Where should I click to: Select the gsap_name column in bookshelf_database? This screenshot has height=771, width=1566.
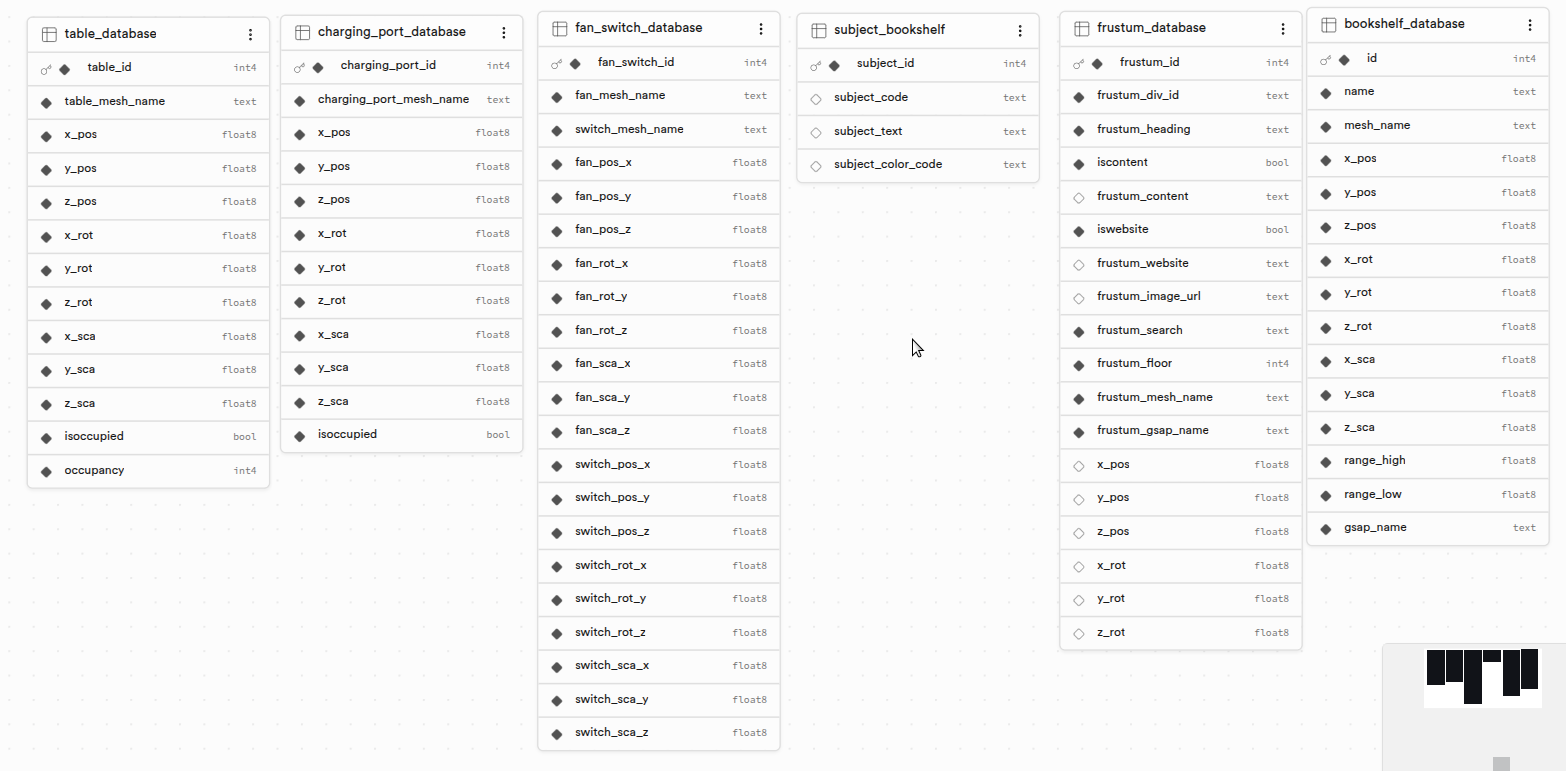click(1428, 528)
